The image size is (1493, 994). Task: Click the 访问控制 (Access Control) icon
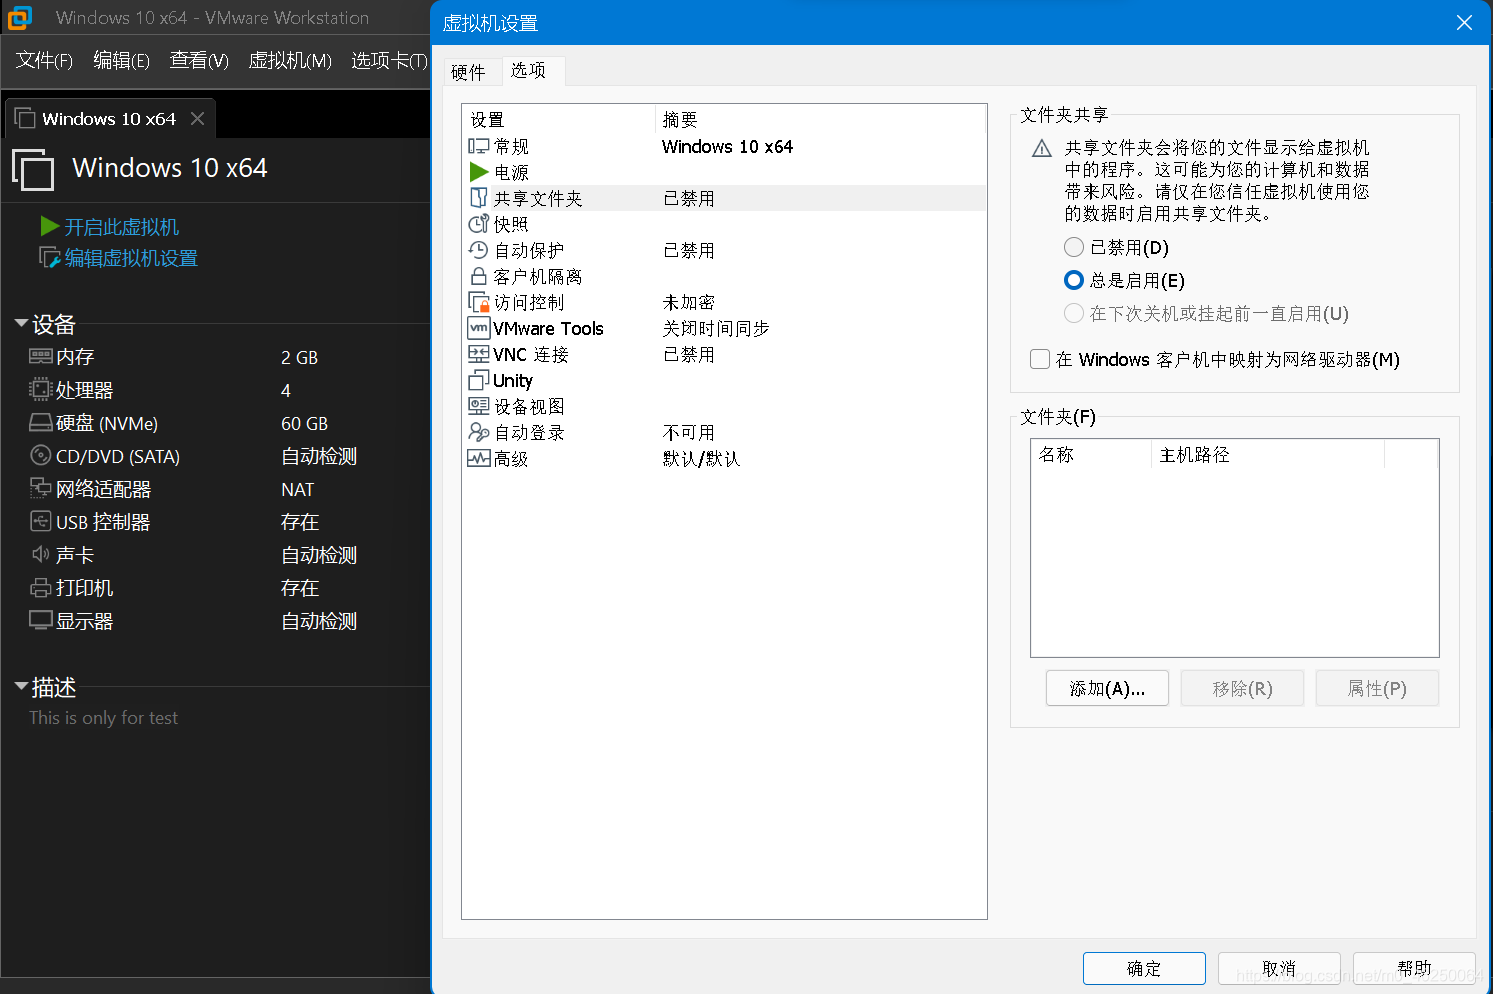click(x=479, y=302)
